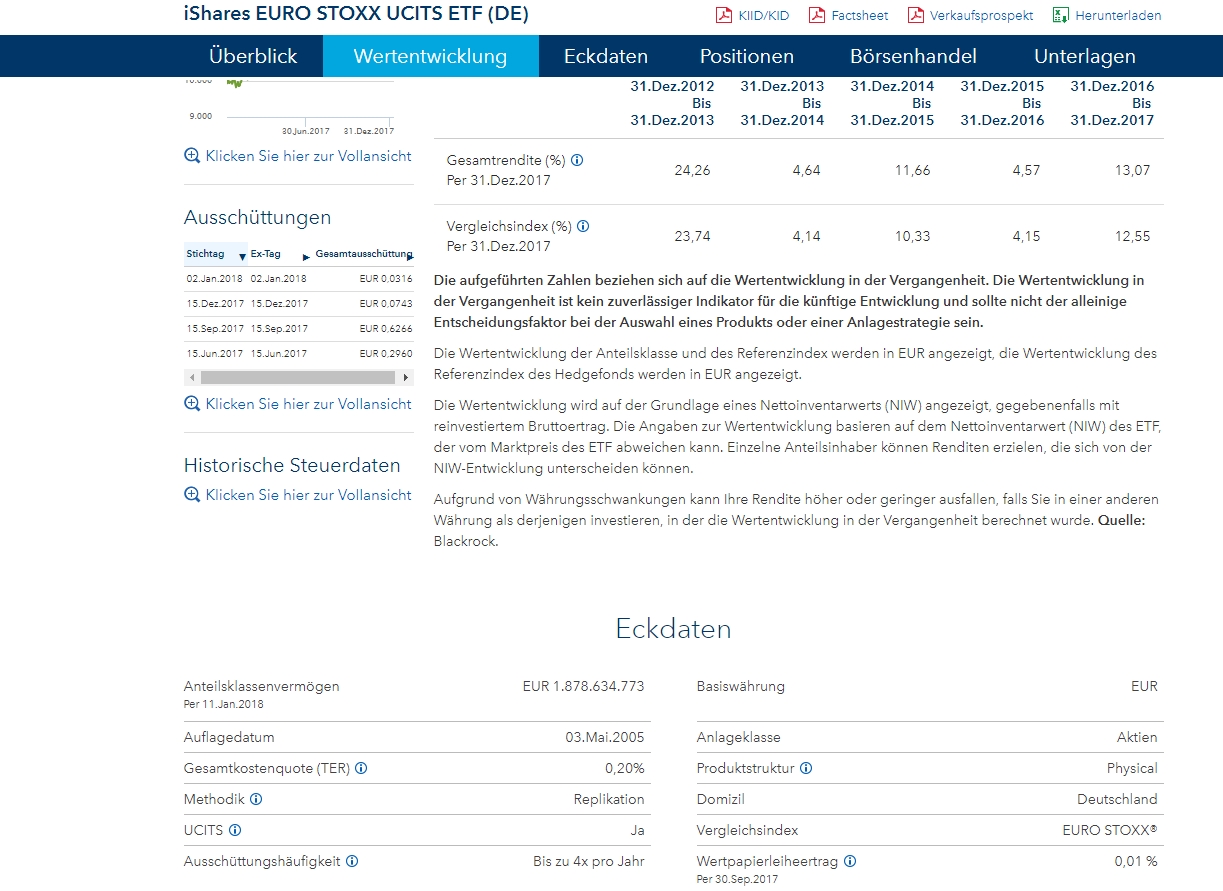Click the Eckdaten section heading
The image size is (1223, 891).
[x=674, y=629]
